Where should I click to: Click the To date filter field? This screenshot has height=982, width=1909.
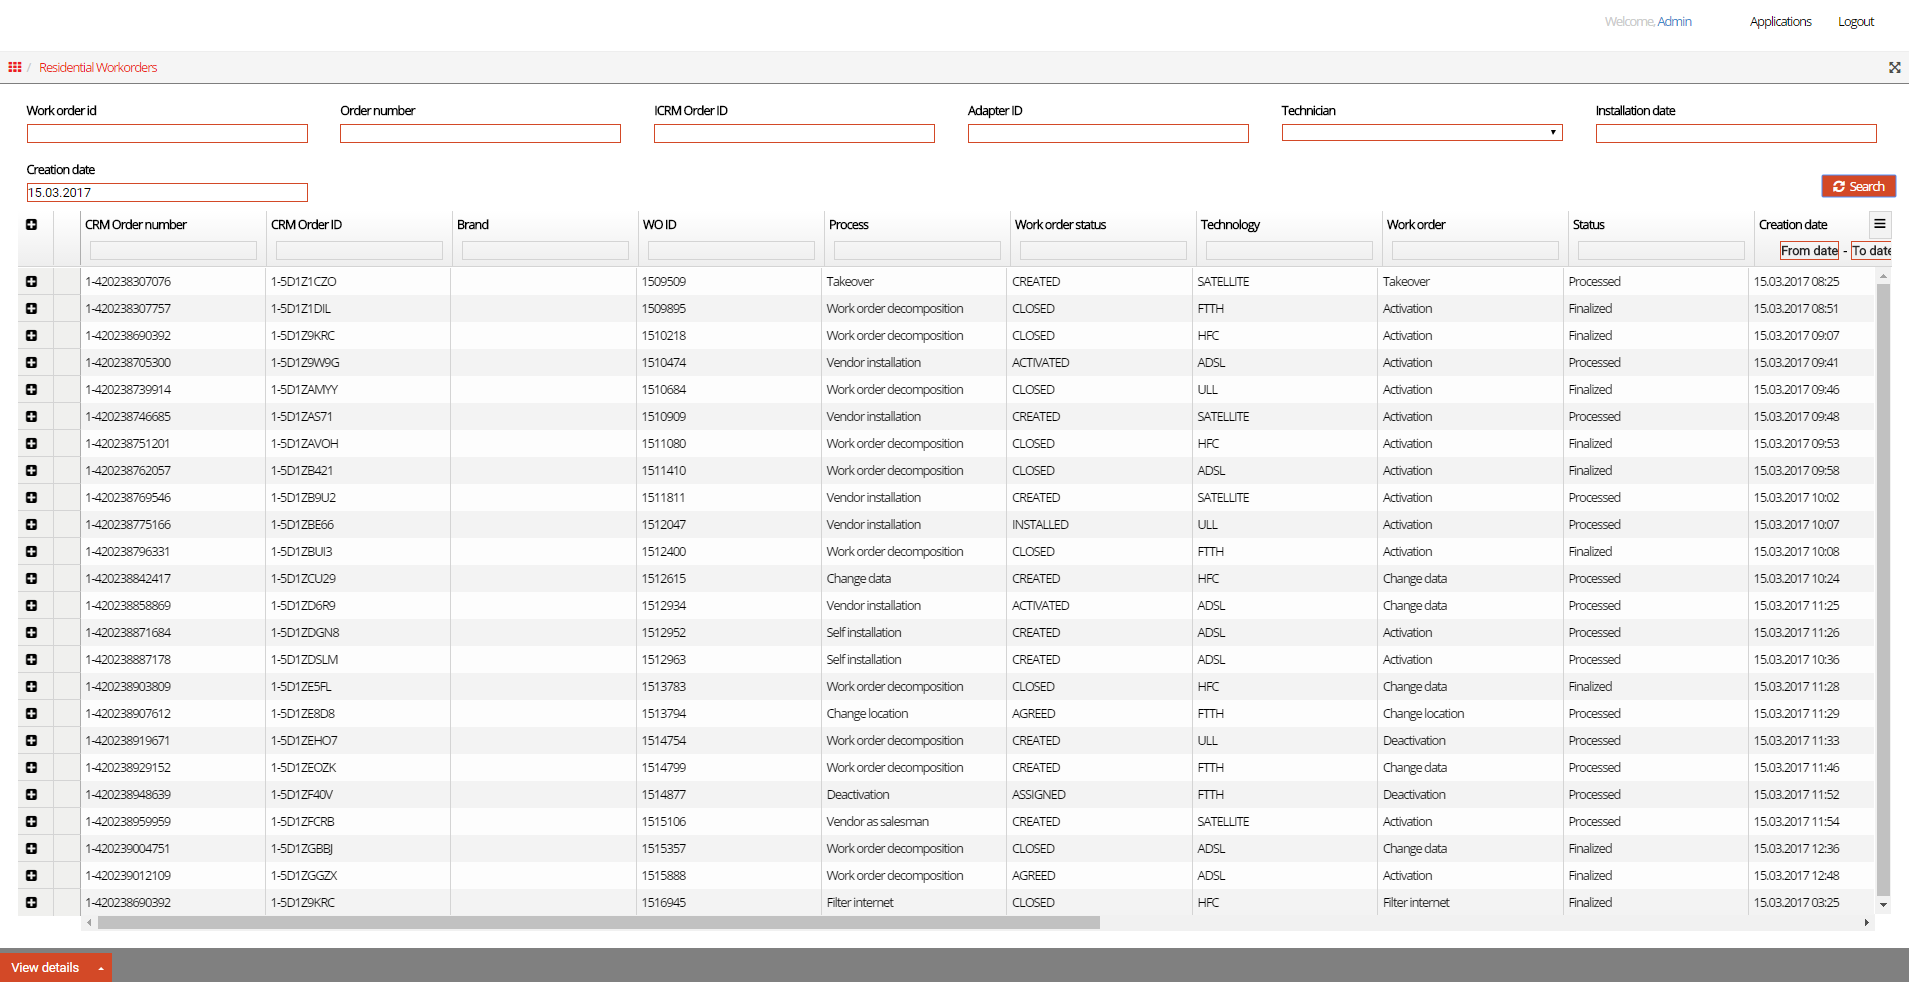point(1871,251)
